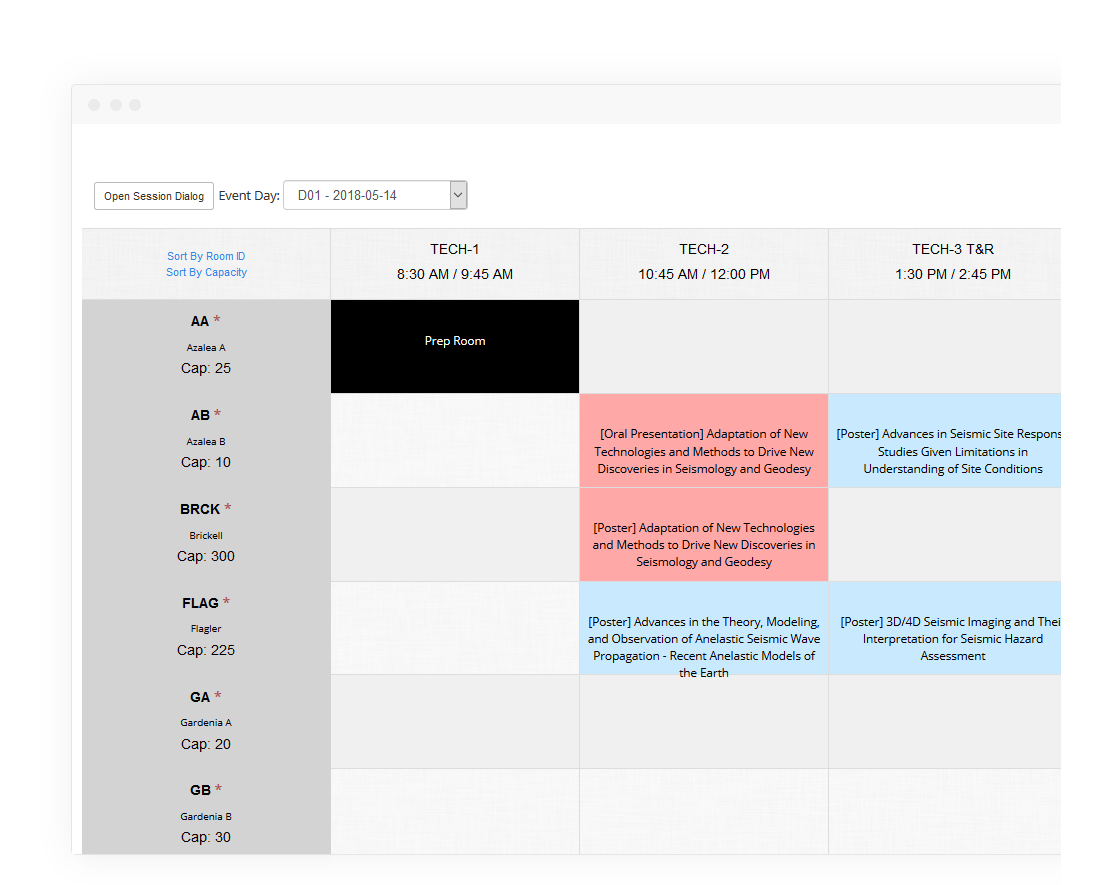Select the GB room label

[200, 790]
